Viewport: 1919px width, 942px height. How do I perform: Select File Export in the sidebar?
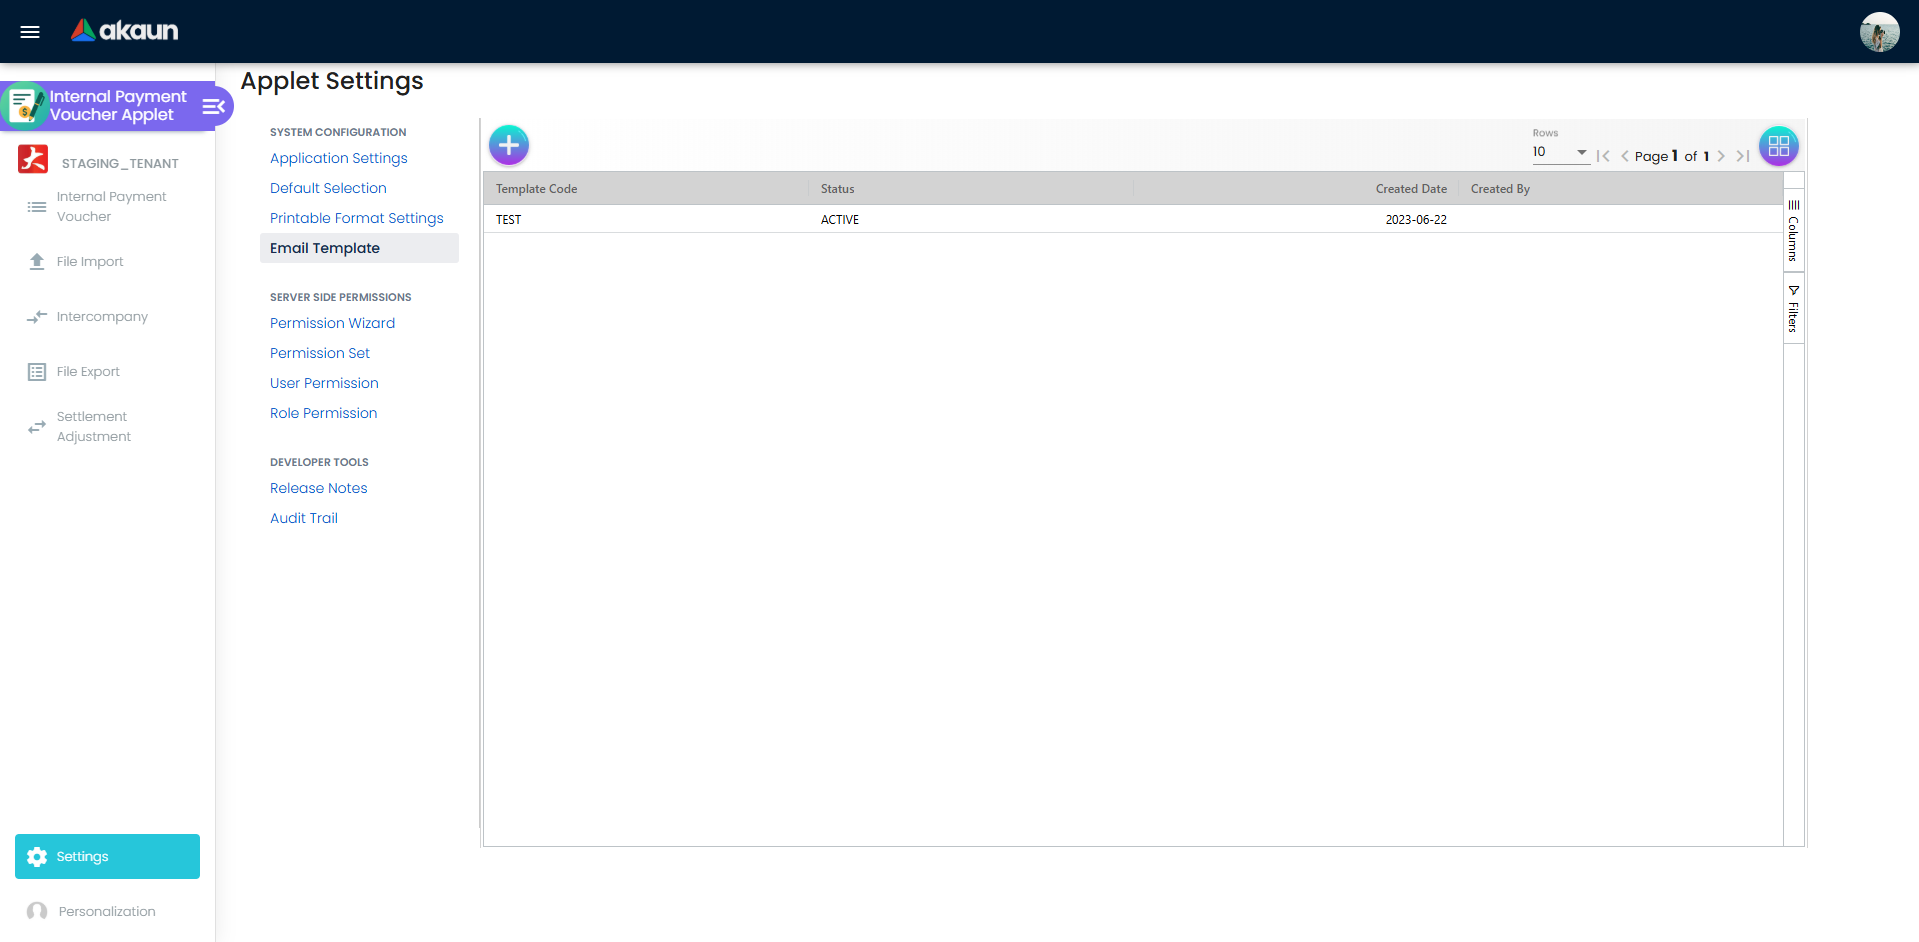click(x=36, y=371)
